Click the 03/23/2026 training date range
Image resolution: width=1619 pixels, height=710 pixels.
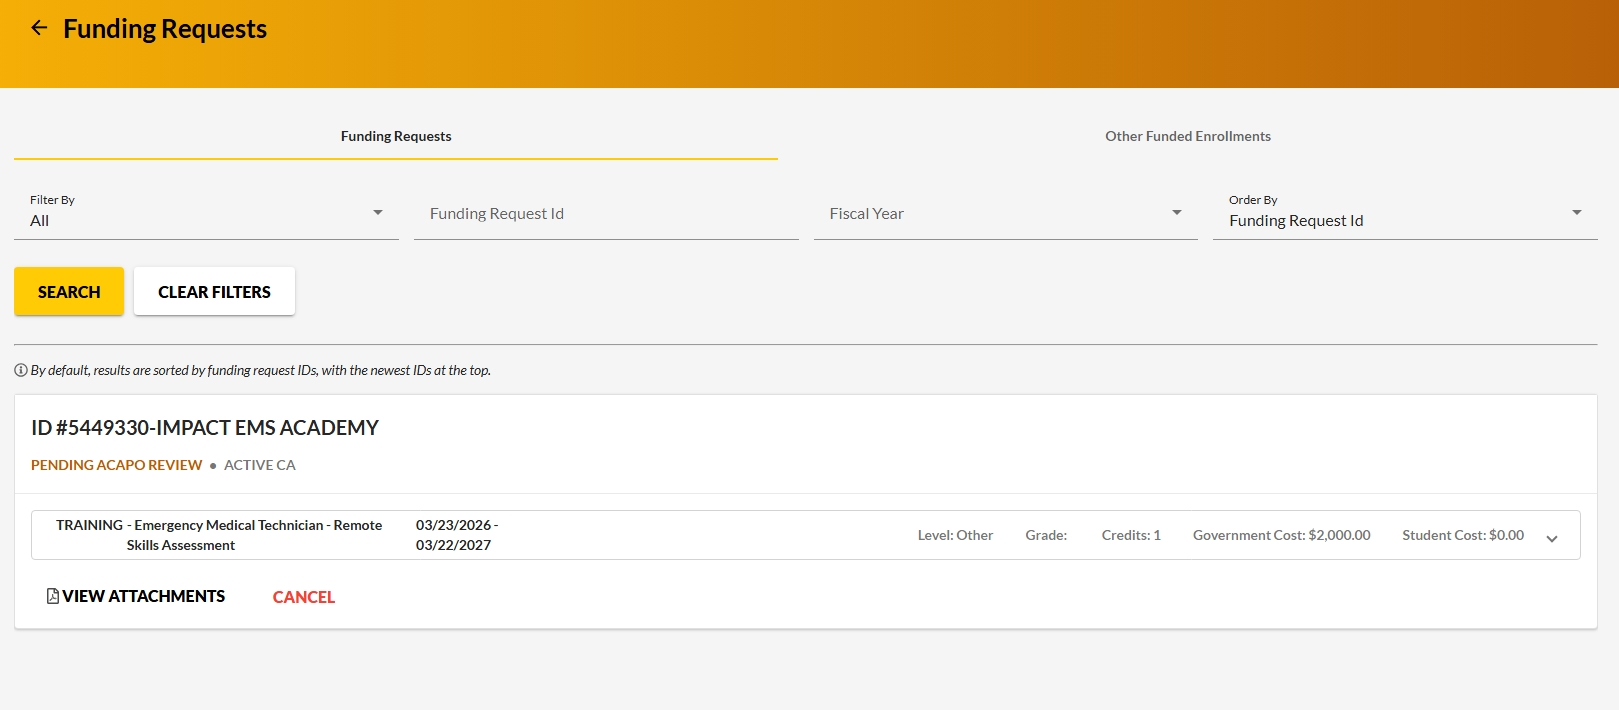click(456, 535)
